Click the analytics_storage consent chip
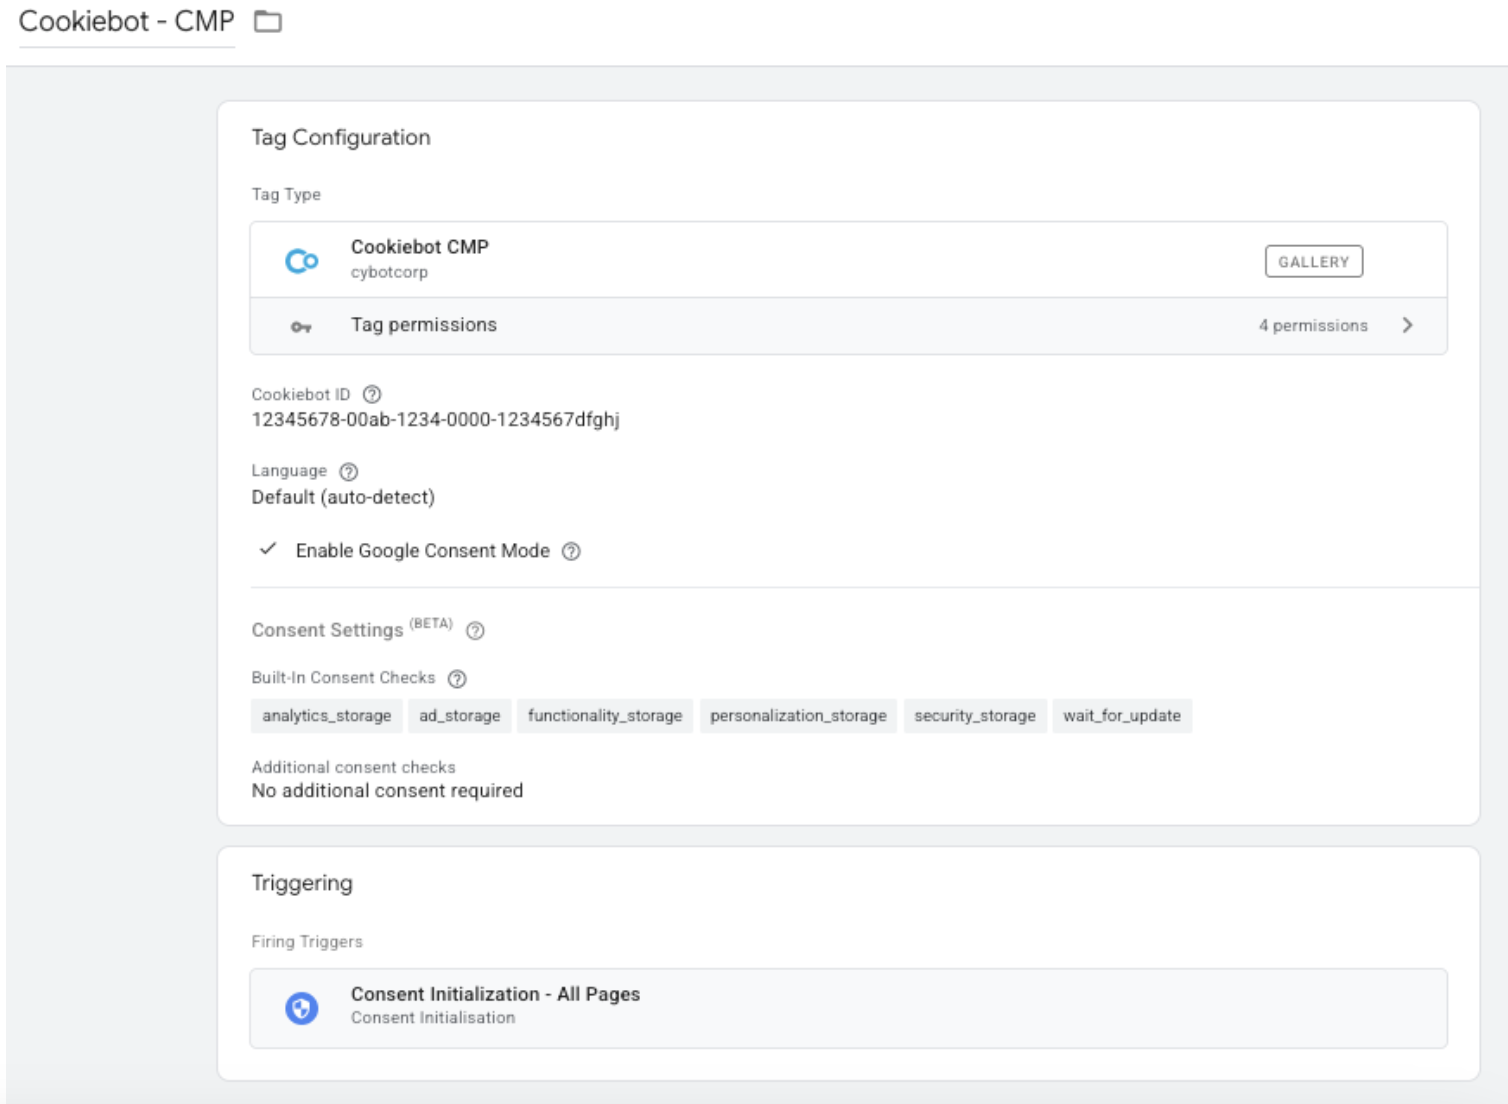 point(326,716)
